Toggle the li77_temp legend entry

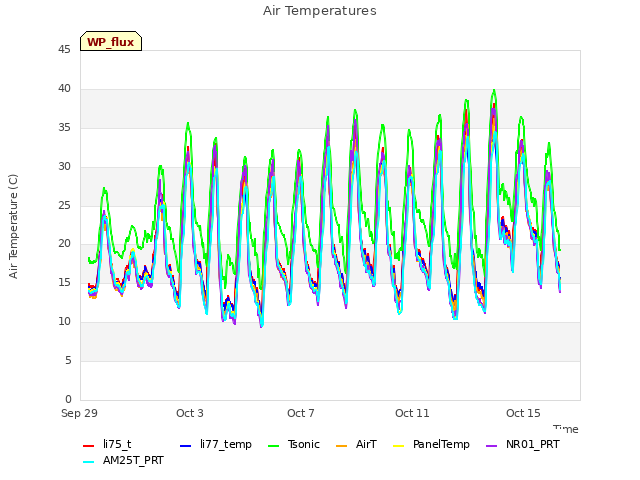coord(216,444)
